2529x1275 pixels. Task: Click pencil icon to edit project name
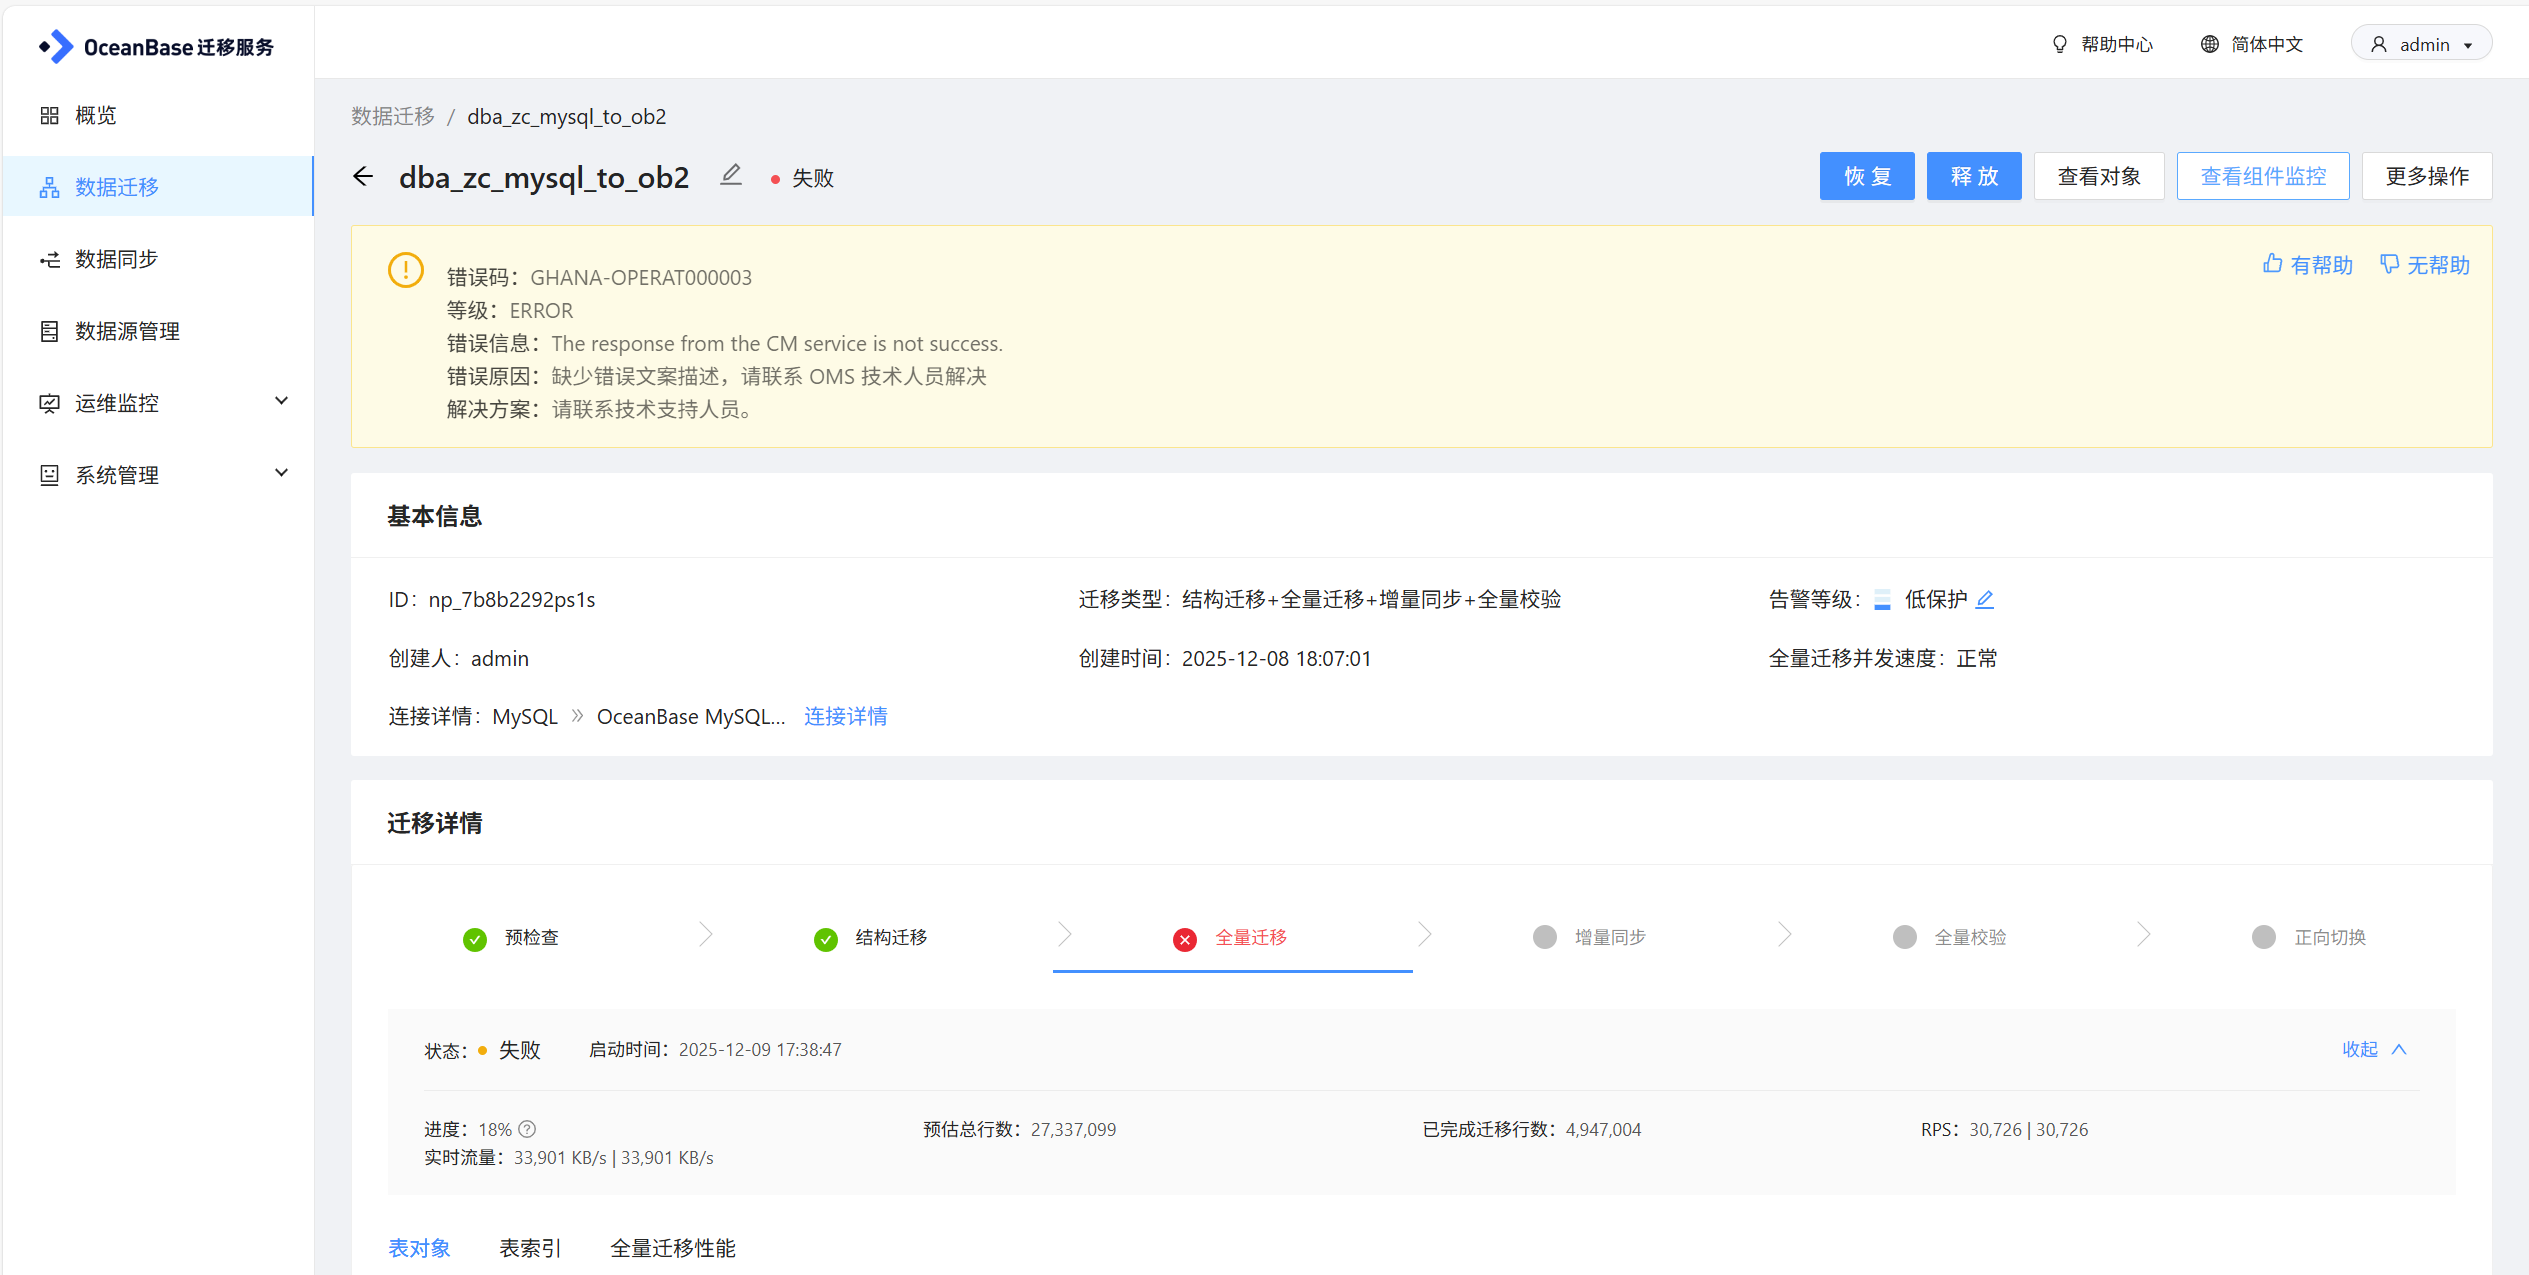point(731,176)
